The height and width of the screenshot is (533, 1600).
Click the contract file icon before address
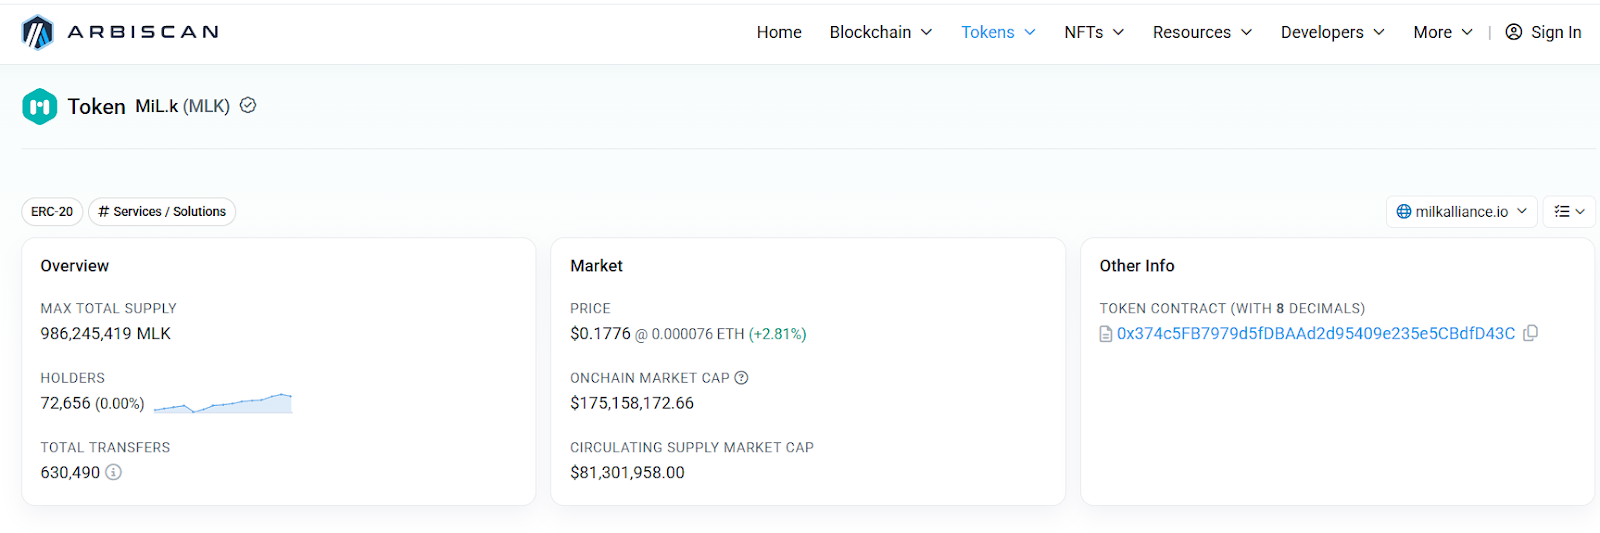coord(1106,334)
